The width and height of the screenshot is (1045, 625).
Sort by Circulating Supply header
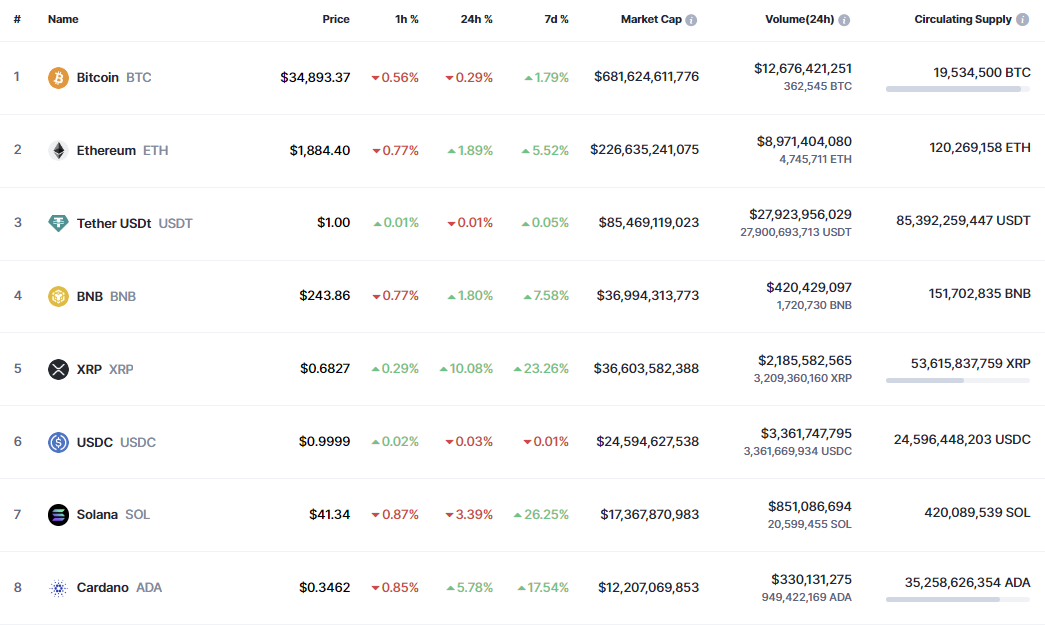(x=963, y=19)
